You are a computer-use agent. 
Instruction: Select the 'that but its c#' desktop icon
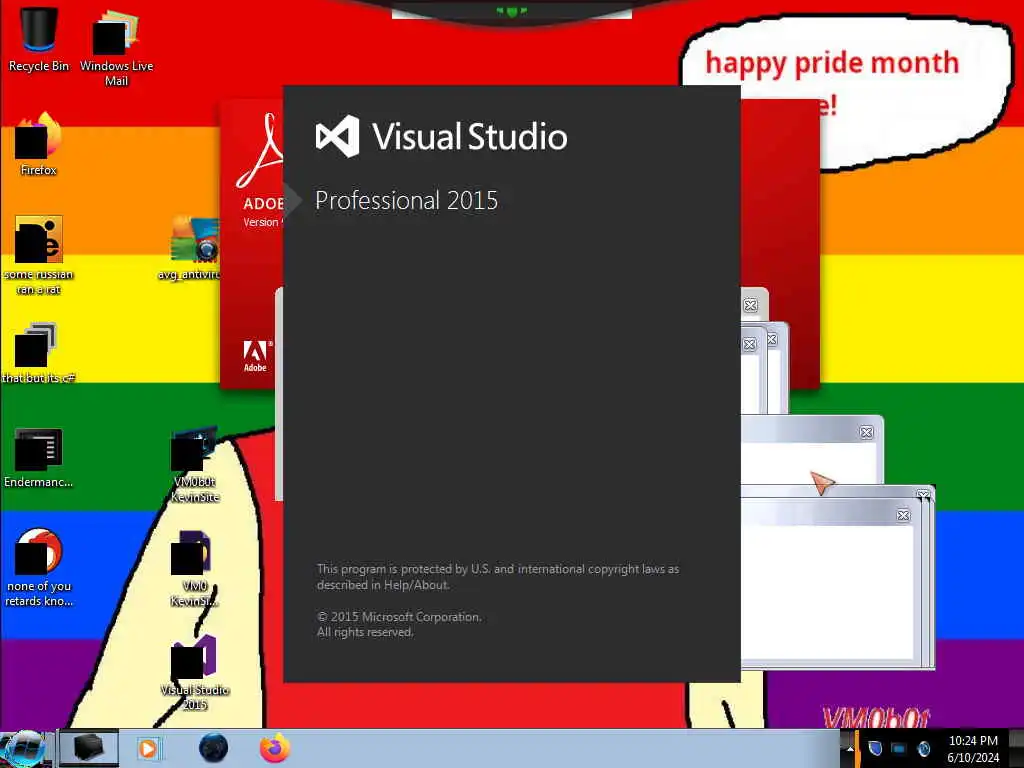[39, 353]
